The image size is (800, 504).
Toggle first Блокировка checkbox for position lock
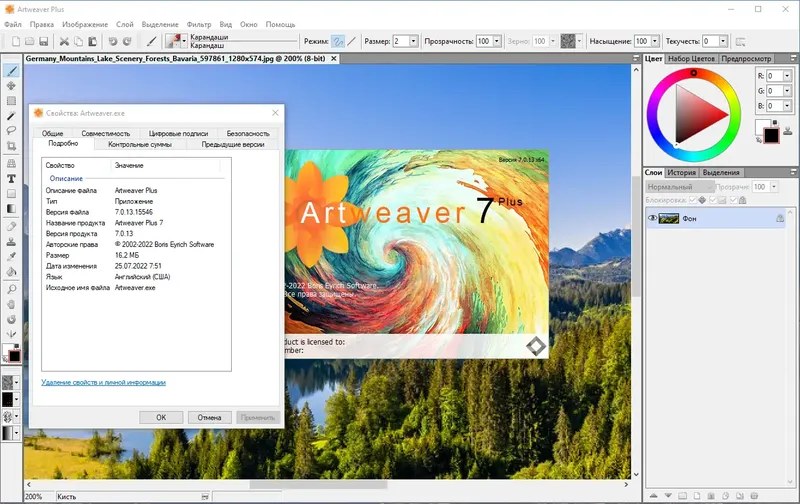(x=693, y=200)
